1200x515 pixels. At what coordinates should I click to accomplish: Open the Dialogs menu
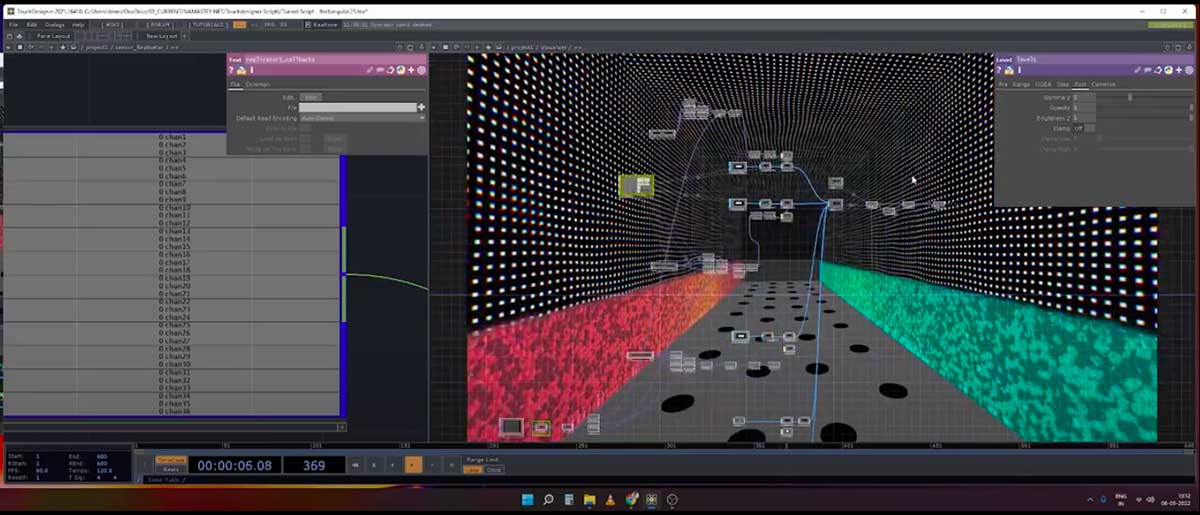pos(54,23)
